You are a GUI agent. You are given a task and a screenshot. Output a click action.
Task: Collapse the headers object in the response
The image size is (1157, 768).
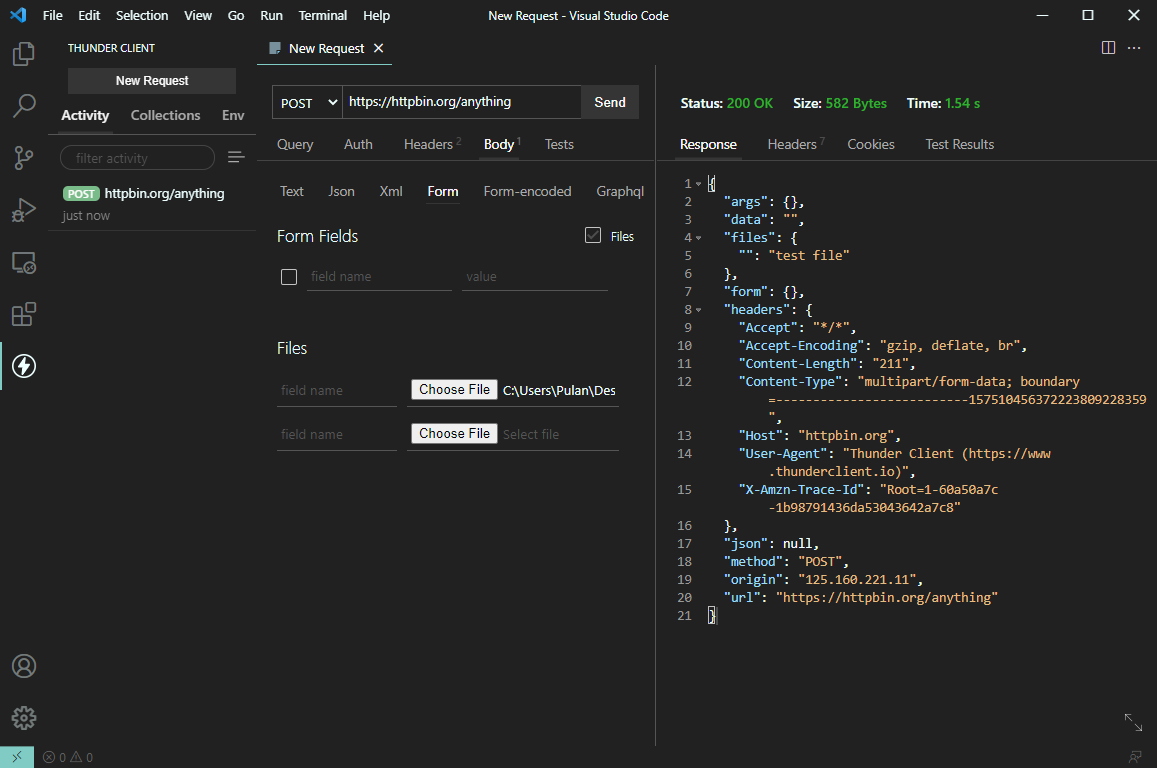pos(697,308)
